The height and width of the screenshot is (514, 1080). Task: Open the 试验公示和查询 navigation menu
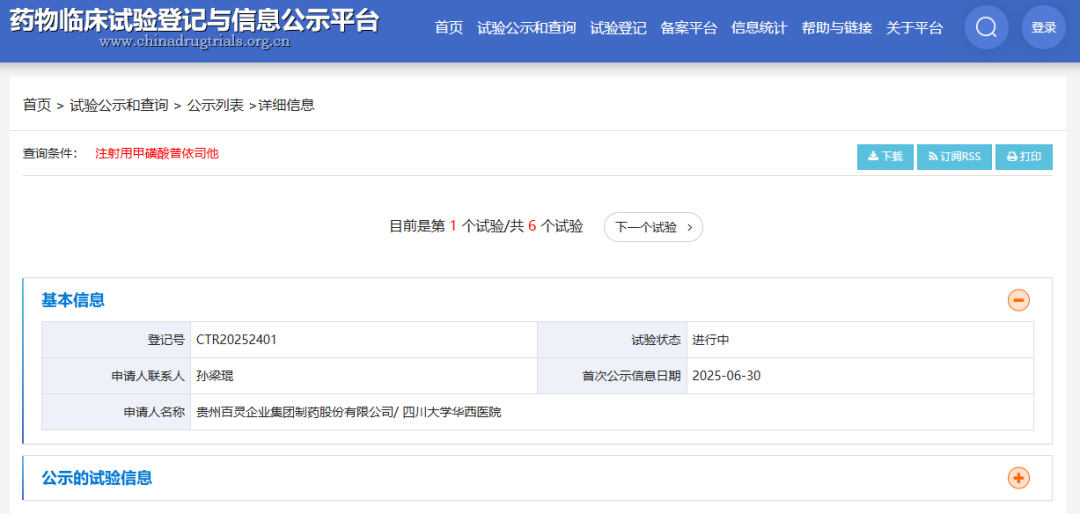coord(526,28)
